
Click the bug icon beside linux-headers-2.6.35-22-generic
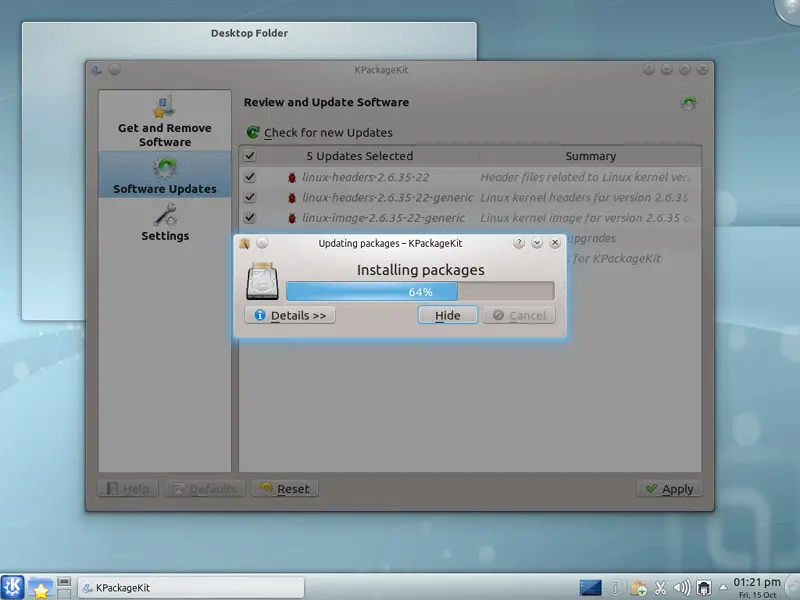coord(292,198)
